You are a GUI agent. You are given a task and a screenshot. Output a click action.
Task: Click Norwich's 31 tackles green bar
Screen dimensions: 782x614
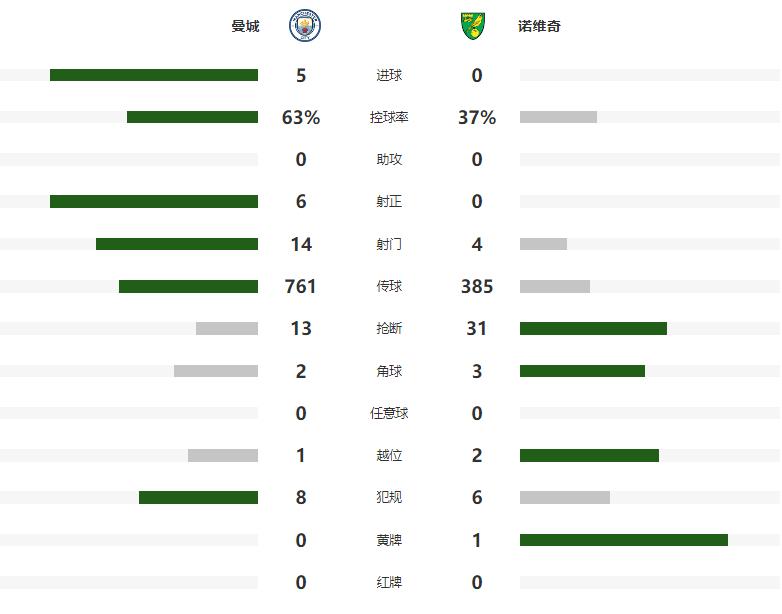tap(593, 328)
